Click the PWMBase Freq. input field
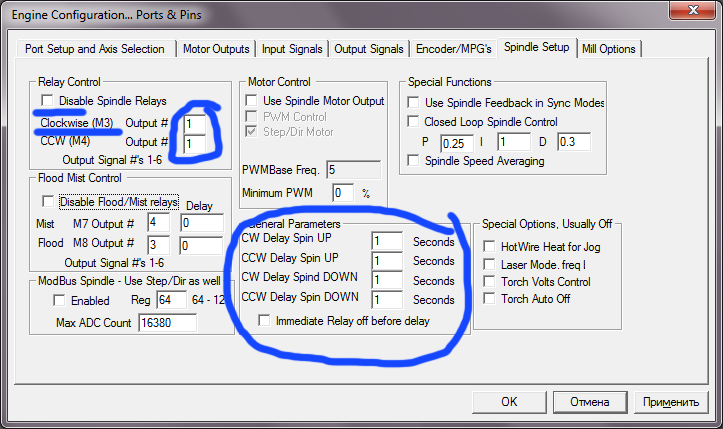The width and height of the screenshot is (723, 429). (353, 170)
